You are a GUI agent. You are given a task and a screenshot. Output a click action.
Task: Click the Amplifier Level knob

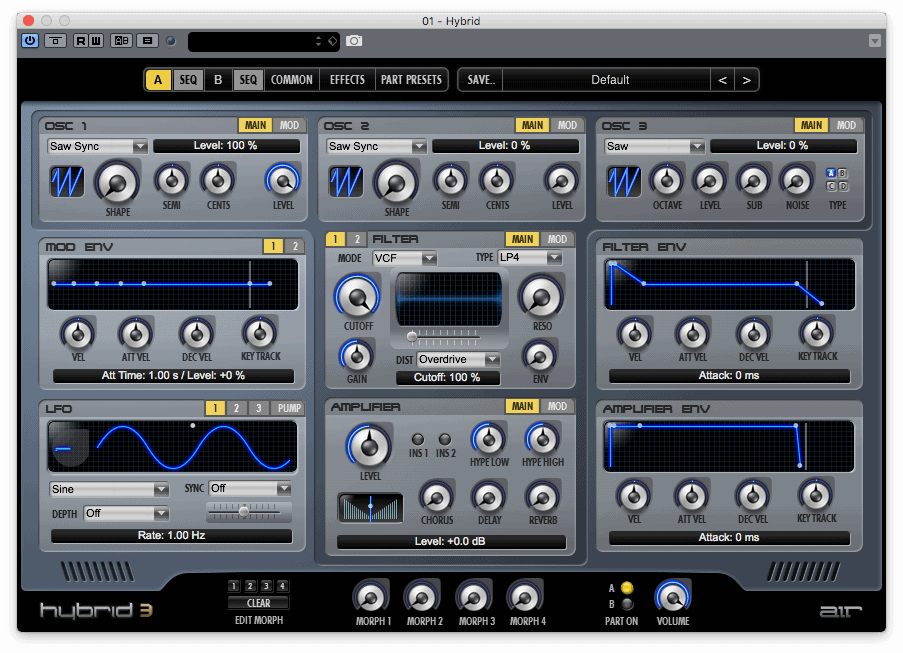click(x=369, y=446)
